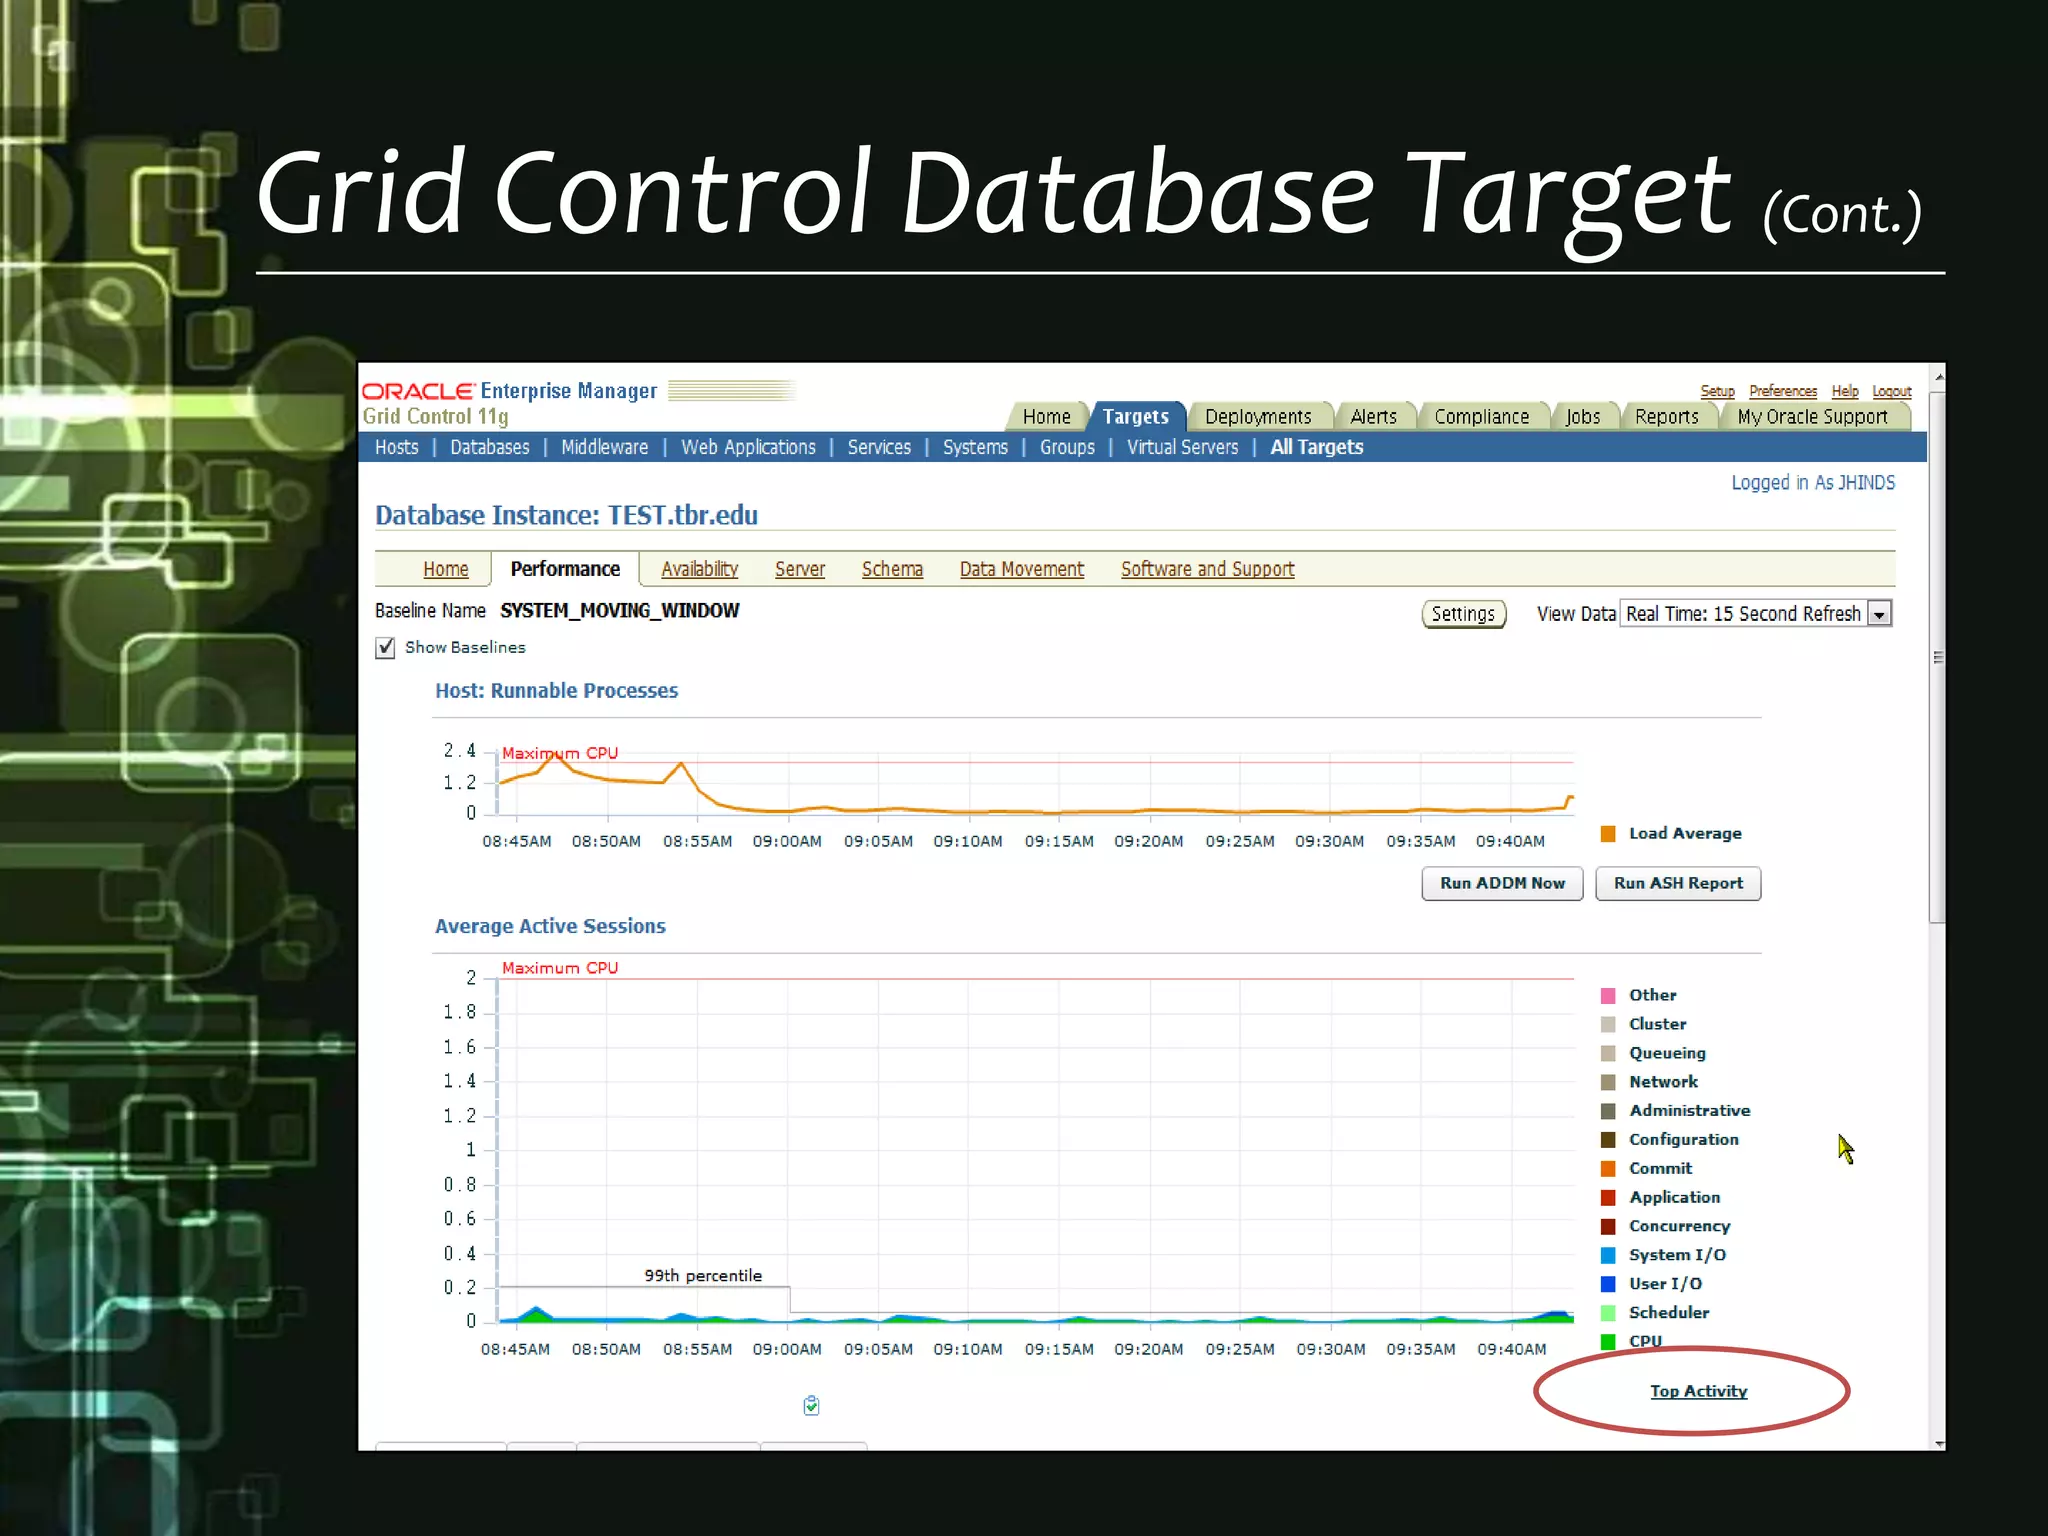Open the Preferences link
Viewport: 2048px width, 1536px height.
1783,391
